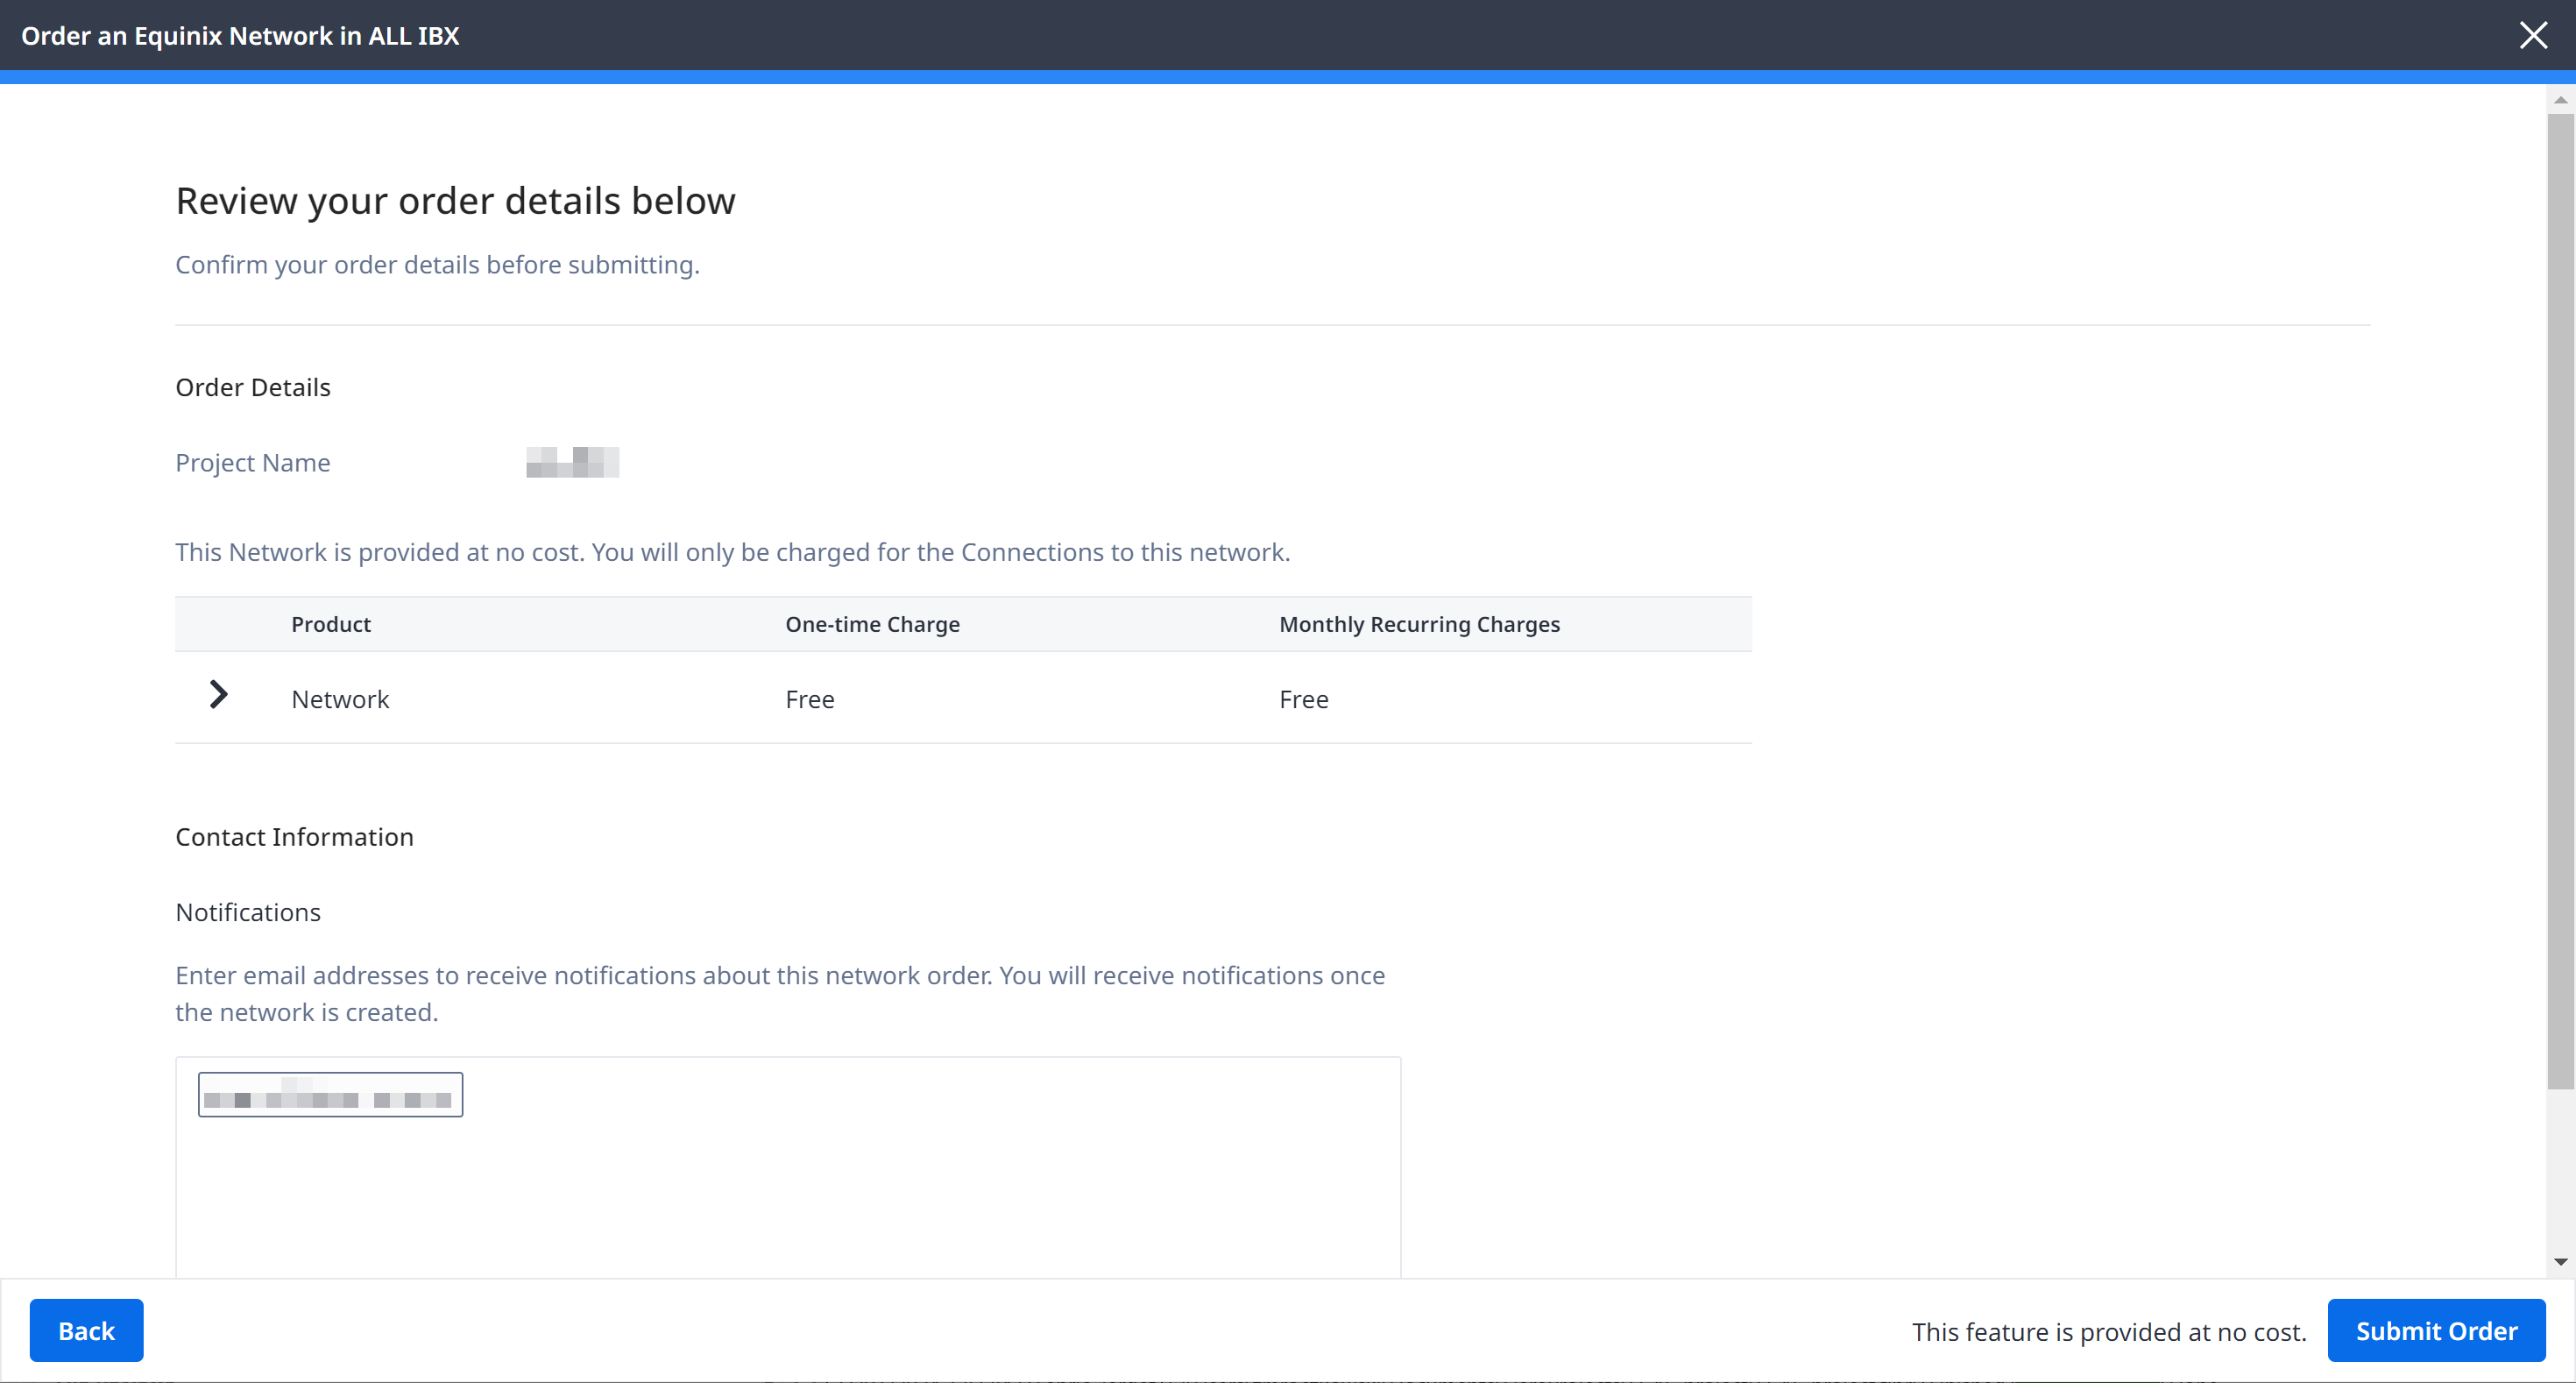The height and width of the screenshot is (1383, 2576).
Task: Click the 'Review your order details below' heading
Action: point(456,201)
